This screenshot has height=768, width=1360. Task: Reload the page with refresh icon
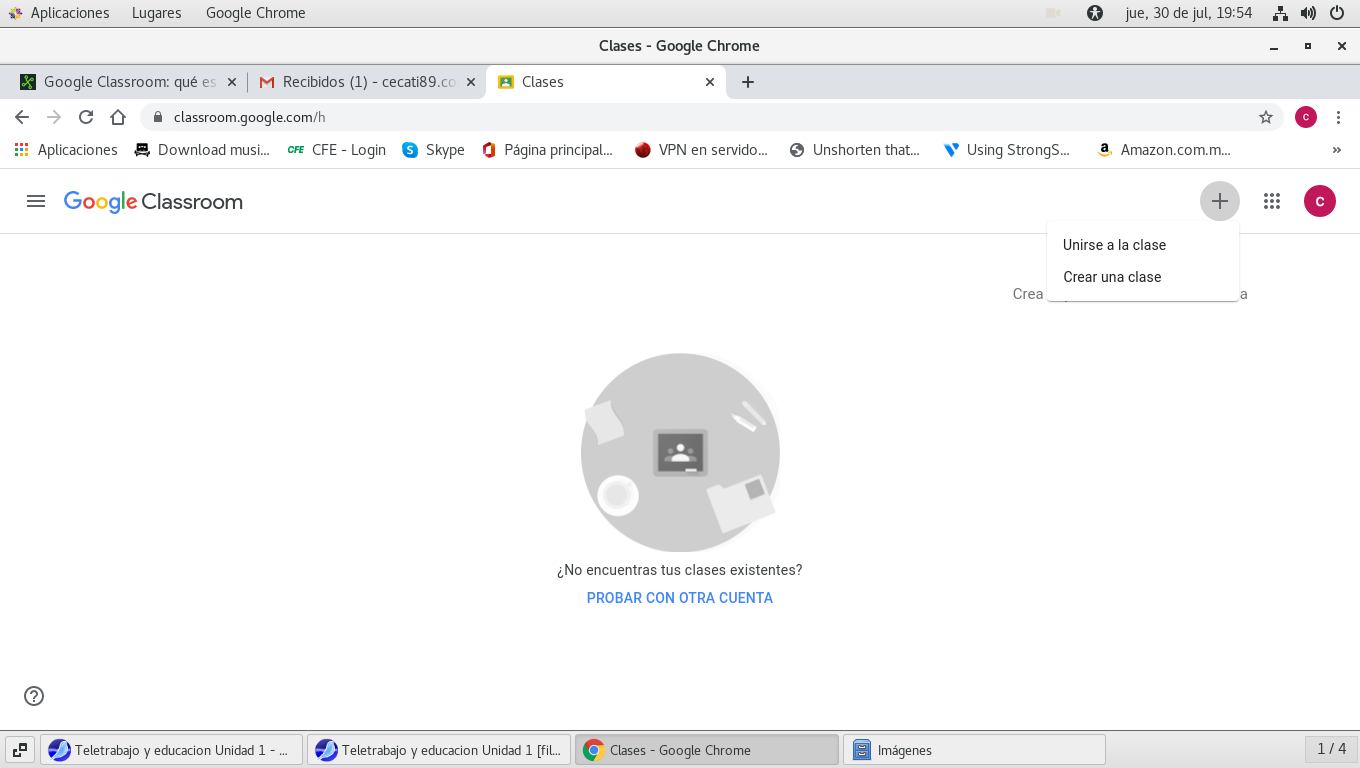pos(86,117)
